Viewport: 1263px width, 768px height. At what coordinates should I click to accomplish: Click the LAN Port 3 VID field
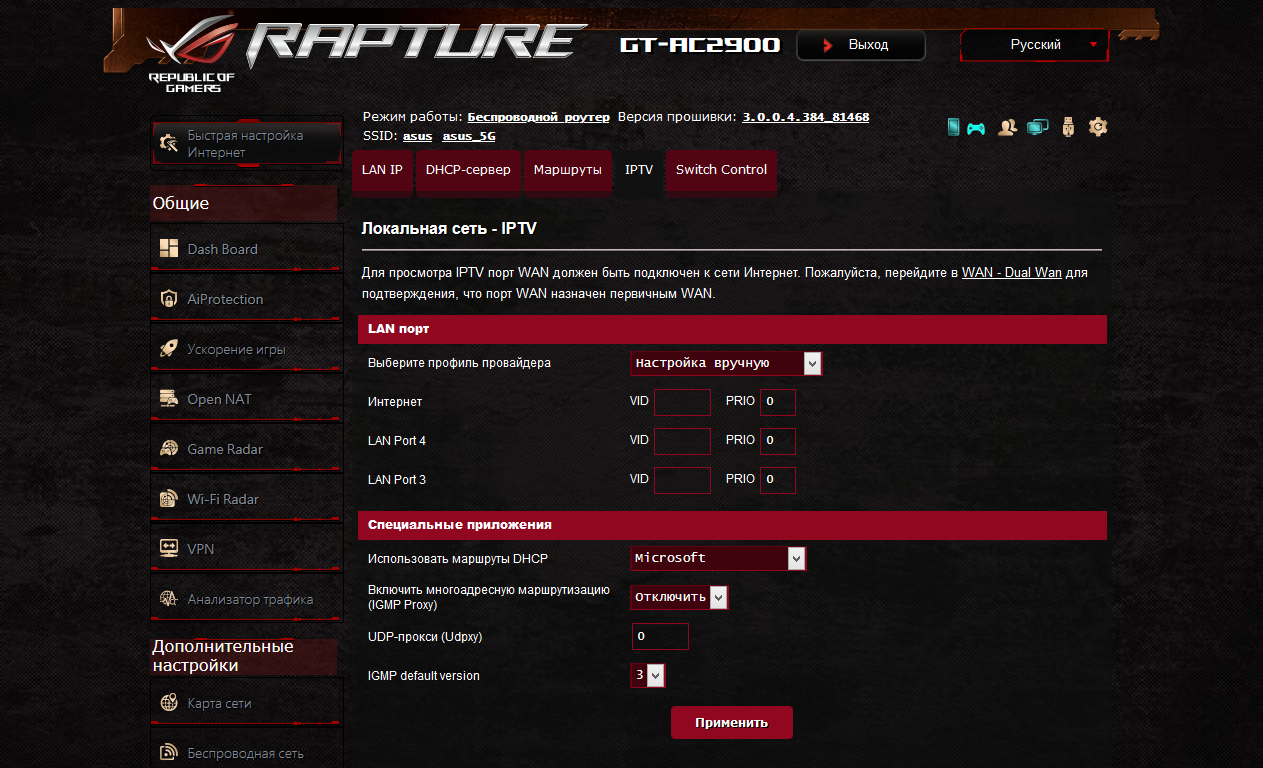(x=682, y=480)
